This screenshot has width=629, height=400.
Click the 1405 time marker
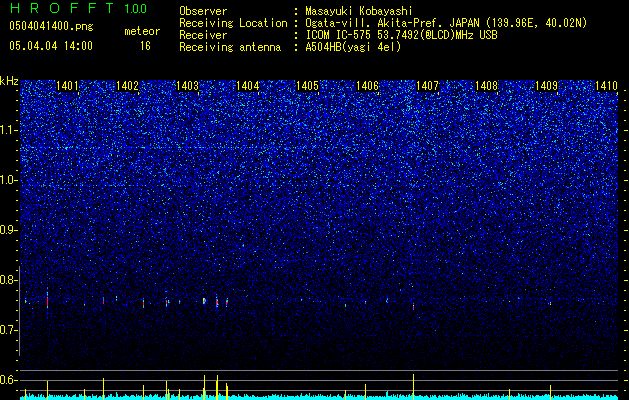[307, 85]
